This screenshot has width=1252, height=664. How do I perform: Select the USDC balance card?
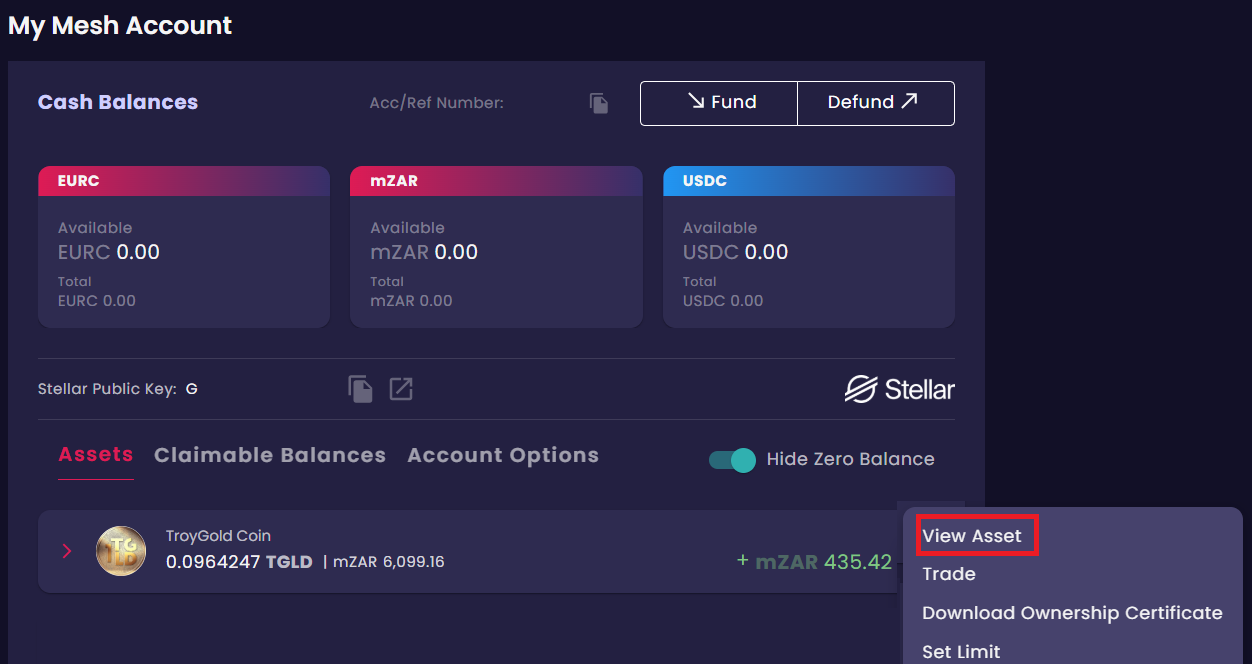pyautogui.click(x=809, y=247)
